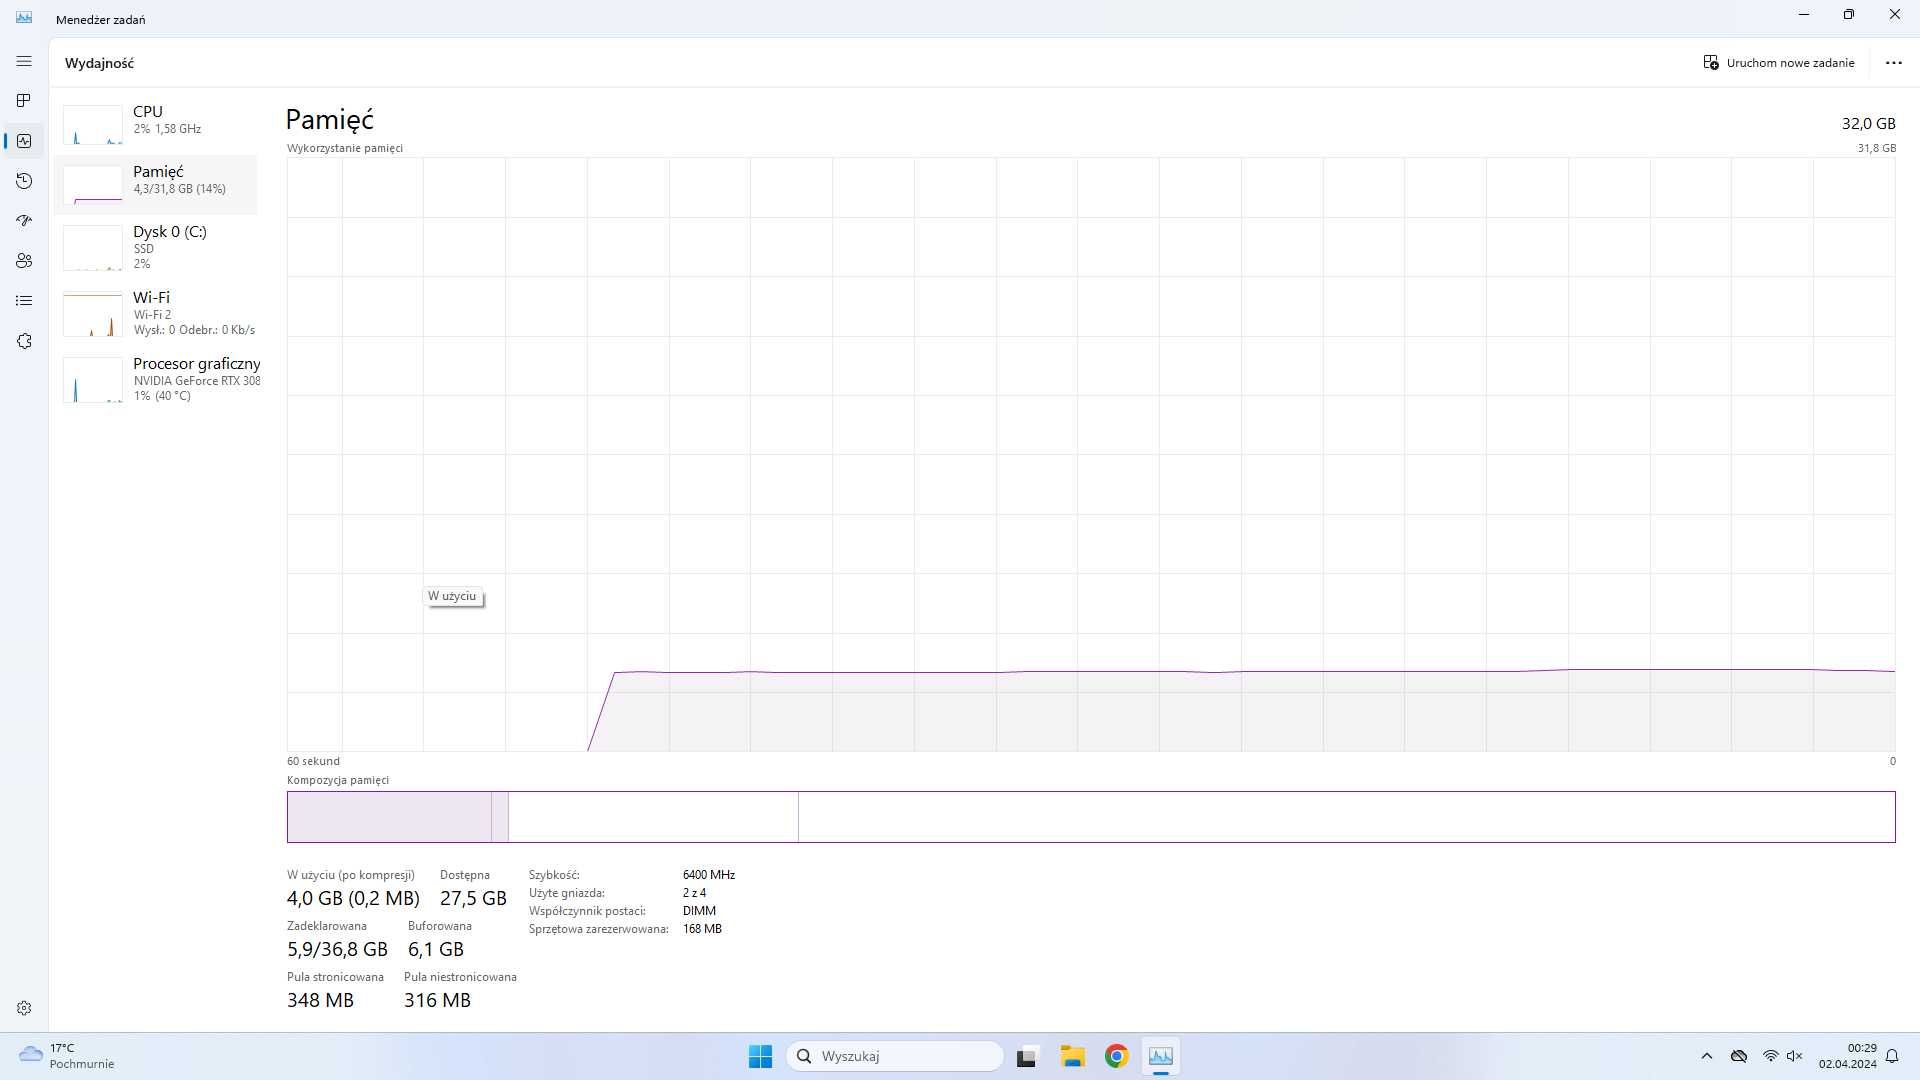Image resolution: width=1920 pixels, height=1080 pixels.
Task: Select the Procesor graficzny entry
Action: click(157, 379)
